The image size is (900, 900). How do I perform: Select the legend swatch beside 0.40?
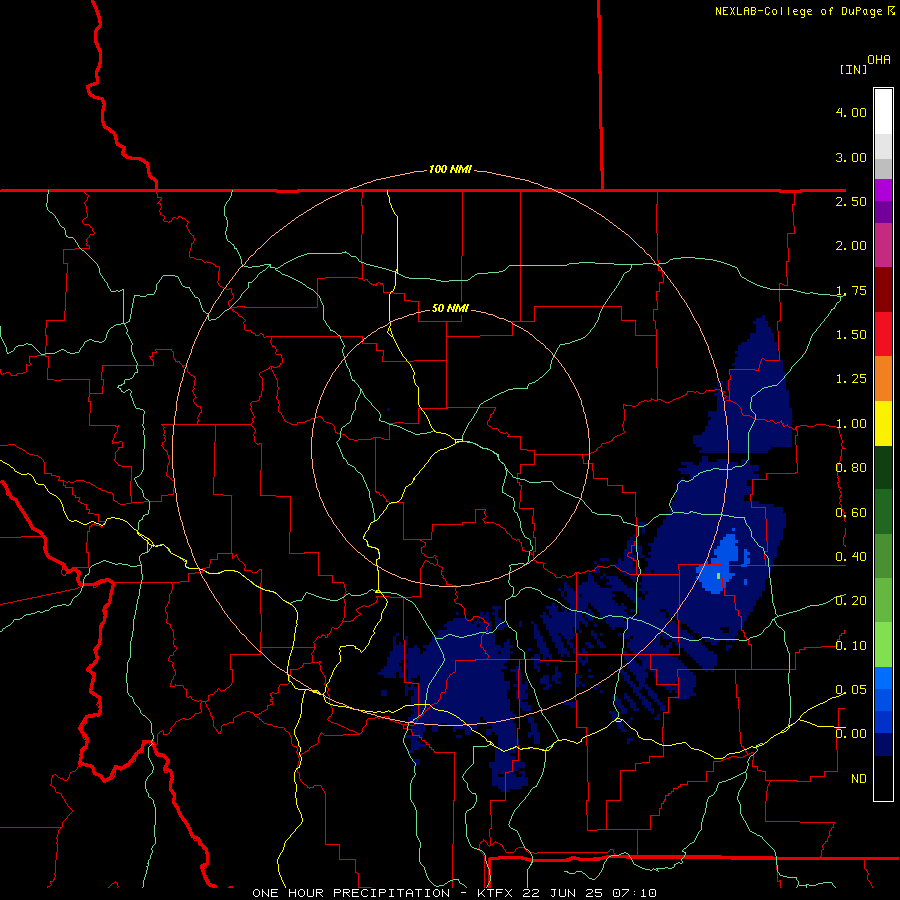883,556
